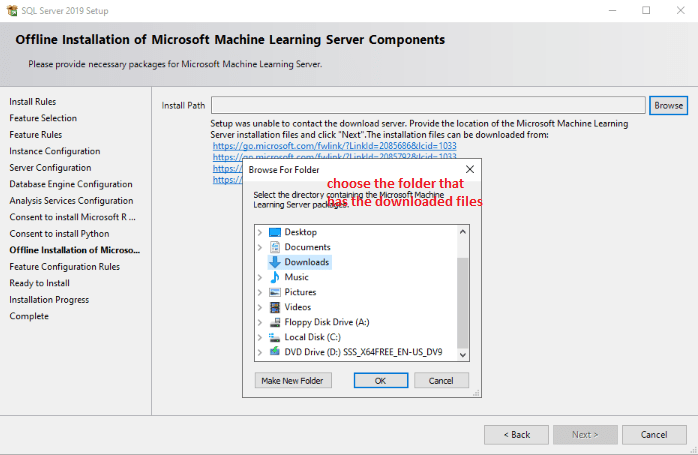Expand the Documents tree node
The image size is (698, 455).
(x=260, y=247)
